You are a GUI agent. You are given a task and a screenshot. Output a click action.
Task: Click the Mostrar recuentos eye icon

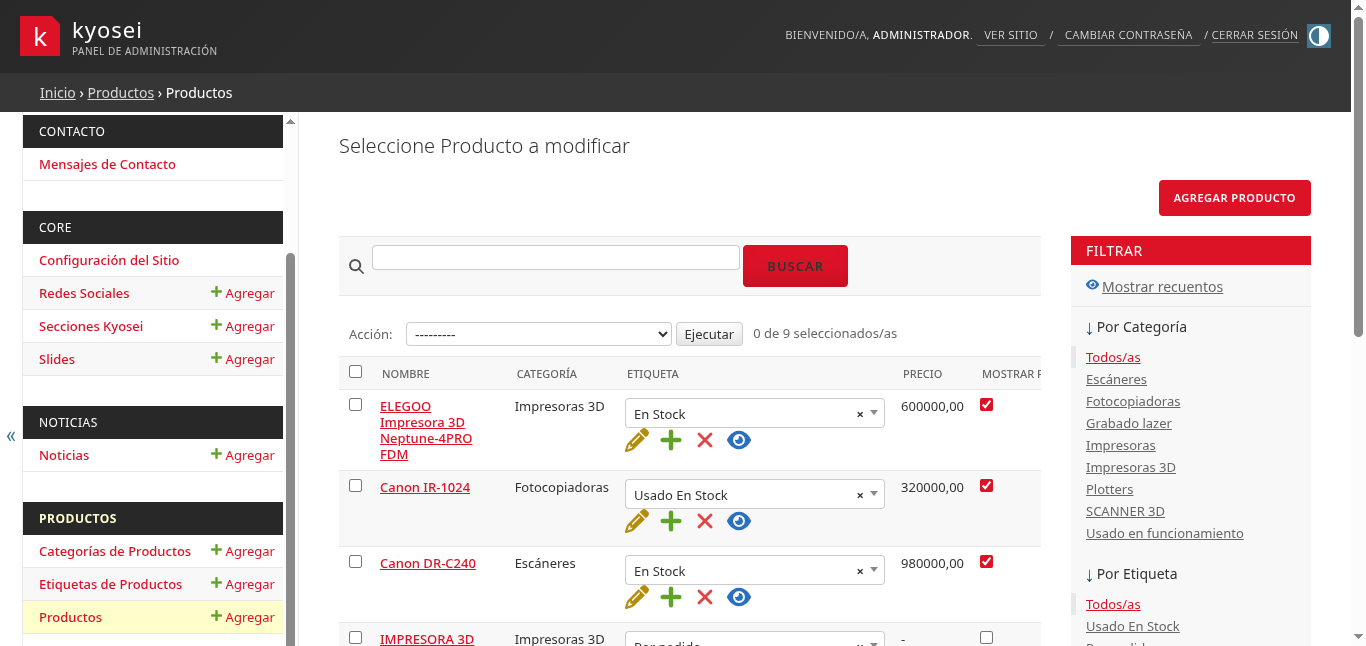coord(1092,285)
